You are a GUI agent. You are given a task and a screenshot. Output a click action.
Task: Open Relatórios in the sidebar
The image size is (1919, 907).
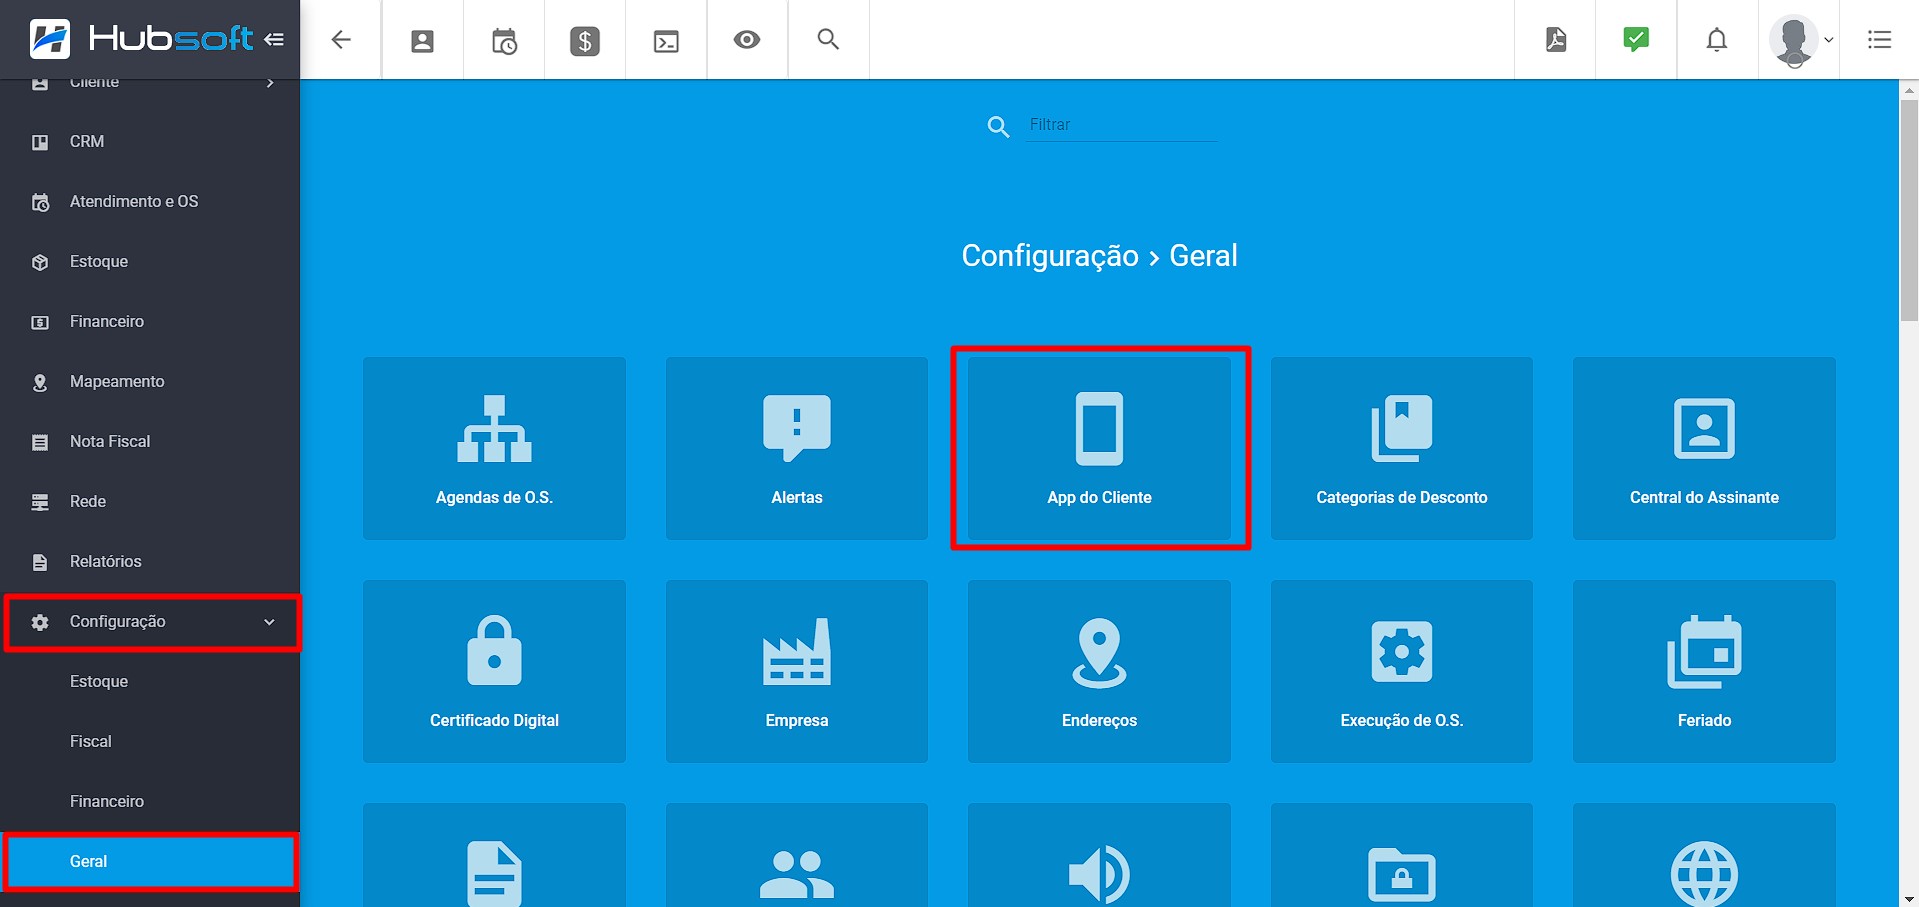150,562
